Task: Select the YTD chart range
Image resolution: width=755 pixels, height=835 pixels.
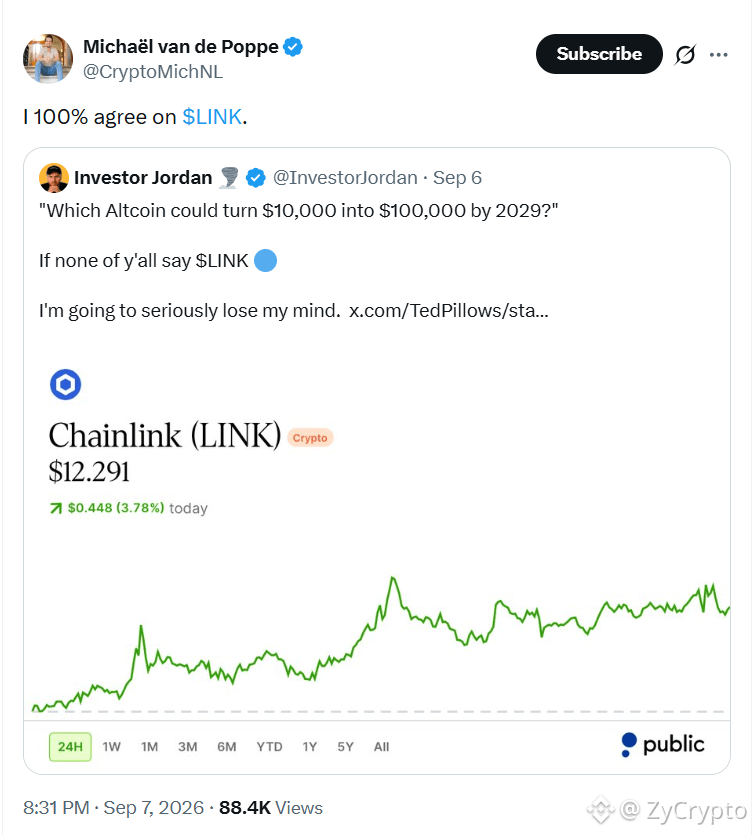Action: click(x=269, y=747)
